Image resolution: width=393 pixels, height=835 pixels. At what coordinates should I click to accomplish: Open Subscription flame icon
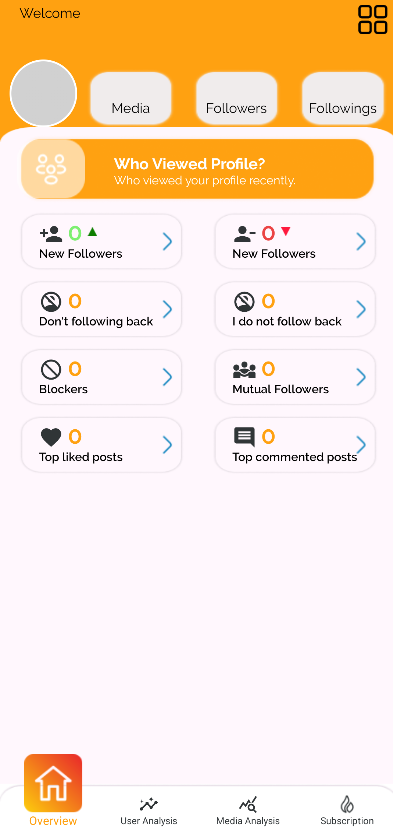[347, 804]
